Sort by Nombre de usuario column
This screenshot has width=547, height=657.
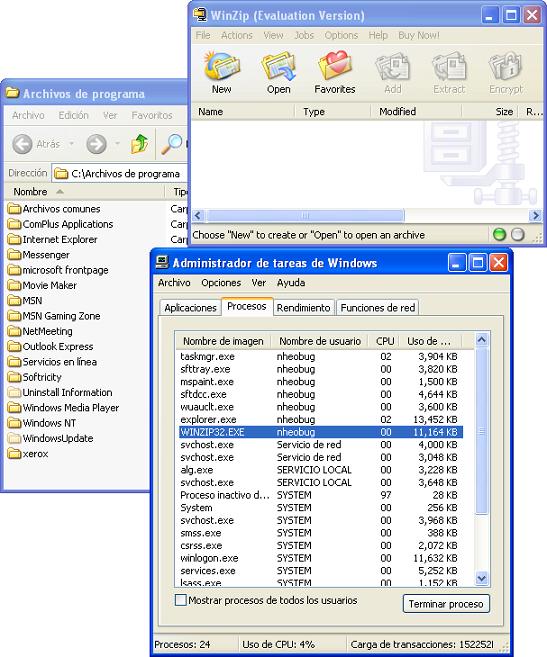pyautogui.click(x=319, y=341)
